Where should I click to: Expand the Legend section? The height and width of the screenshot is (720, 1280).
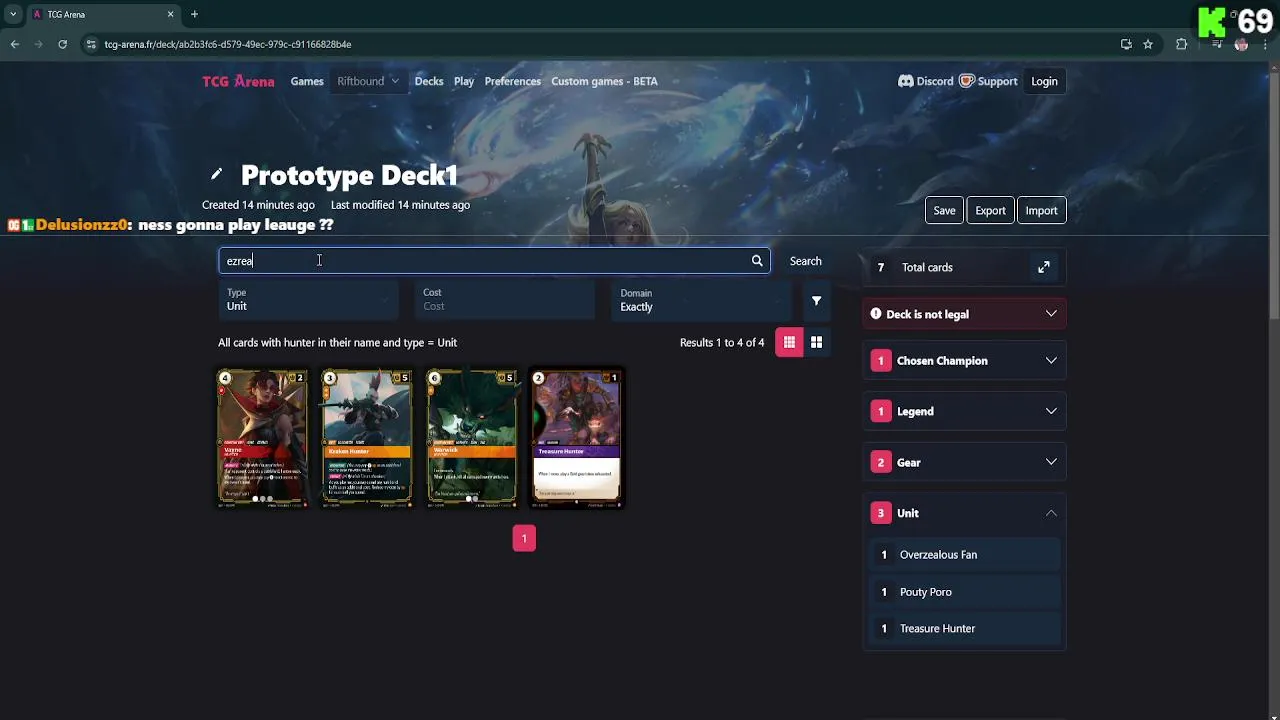click(x=964, y=411)
